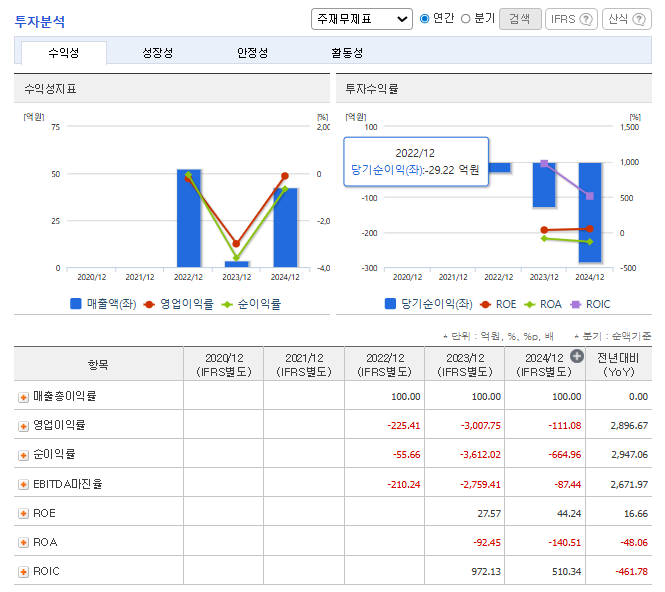Click the 전년대비 (YoY) column header
Screen dimensions: 665x592
point(618,365)
